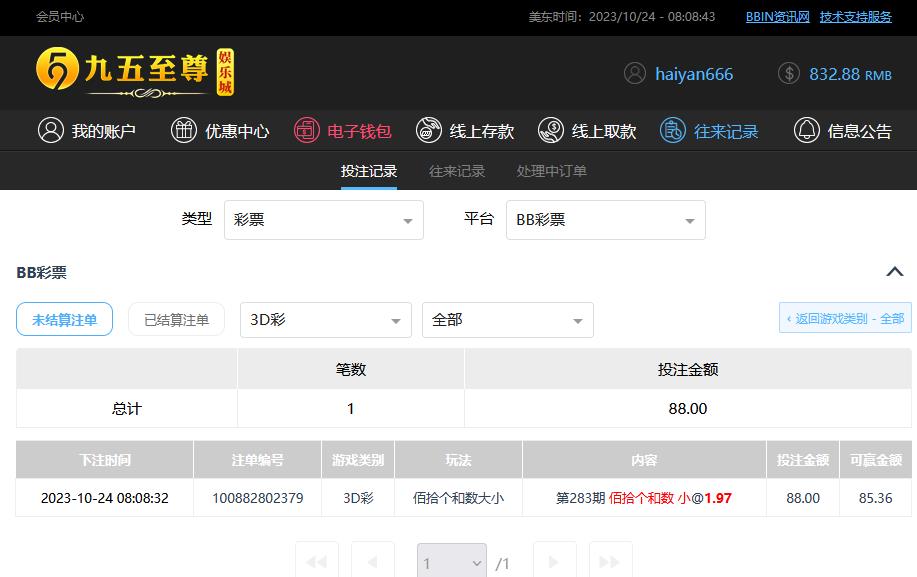Click the username haiyan666
Image resolution: width=917 pixels, height=577 pixels.
click(694, 74)
